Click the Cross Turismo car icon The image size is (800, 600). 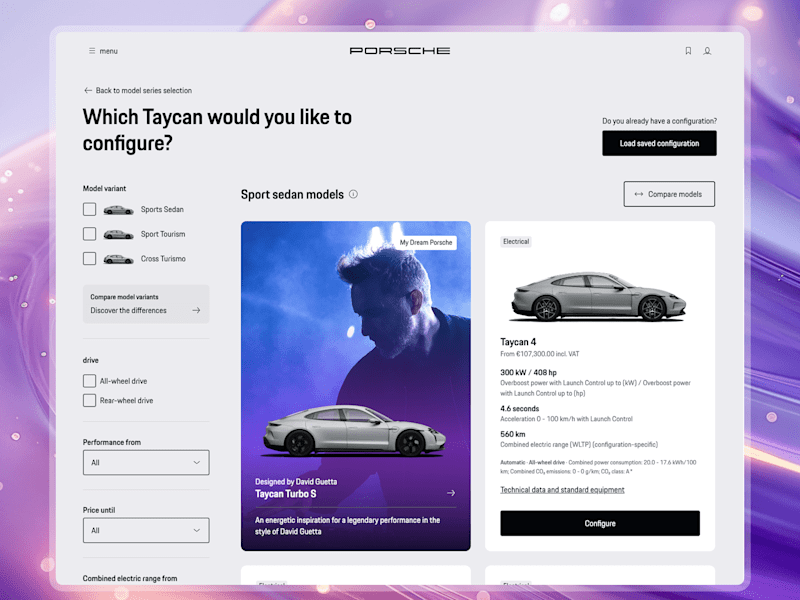pos(118,259)
